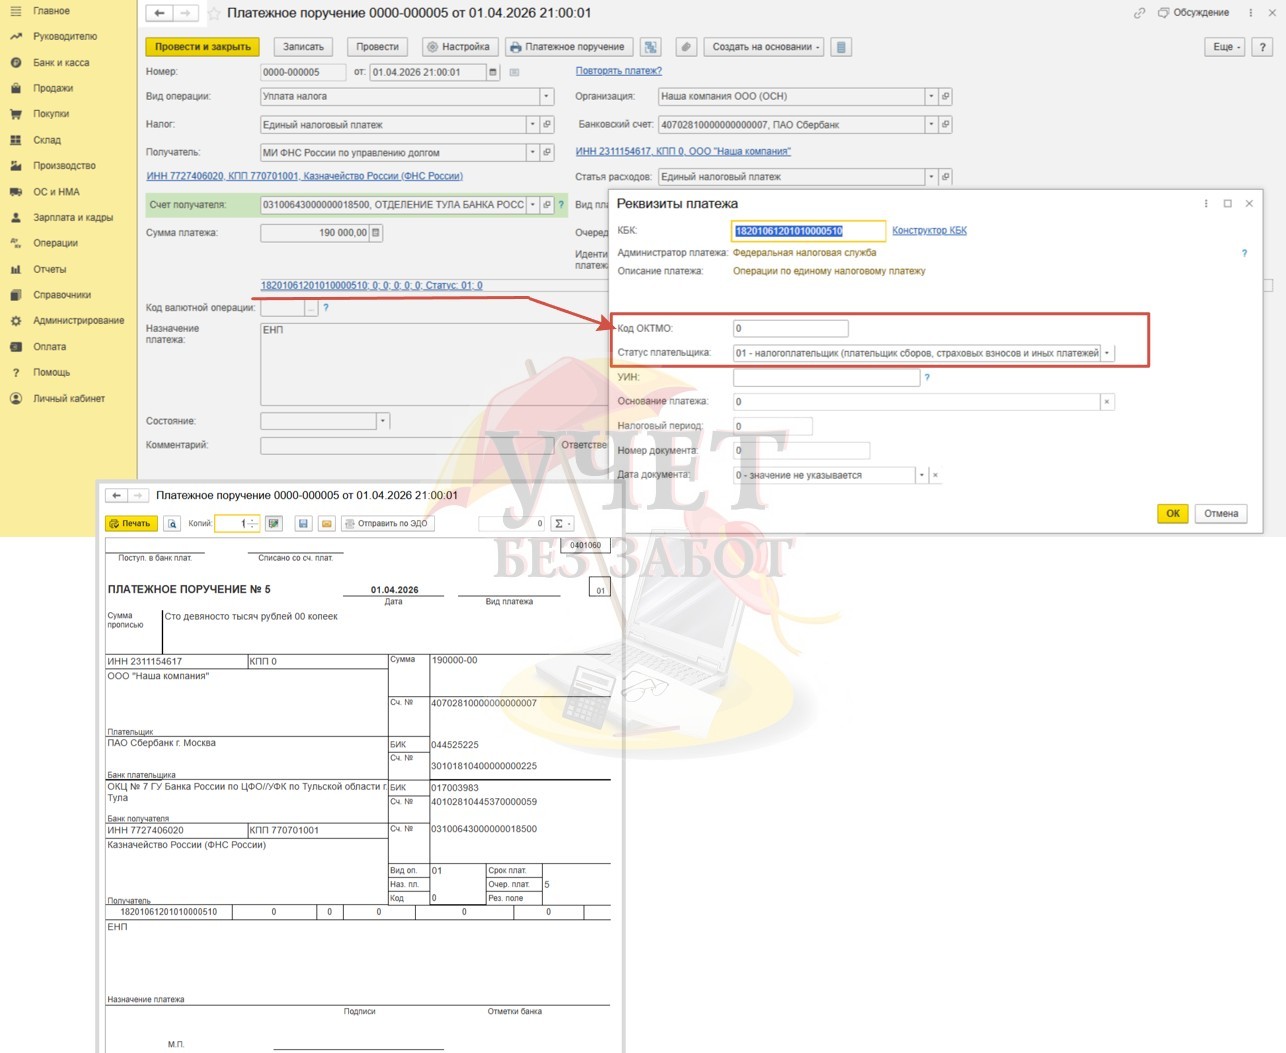This screenshot has height=1053, width=1286.
Task: Toggle edit mode in print form toolbar
Action: click(274, 524)
